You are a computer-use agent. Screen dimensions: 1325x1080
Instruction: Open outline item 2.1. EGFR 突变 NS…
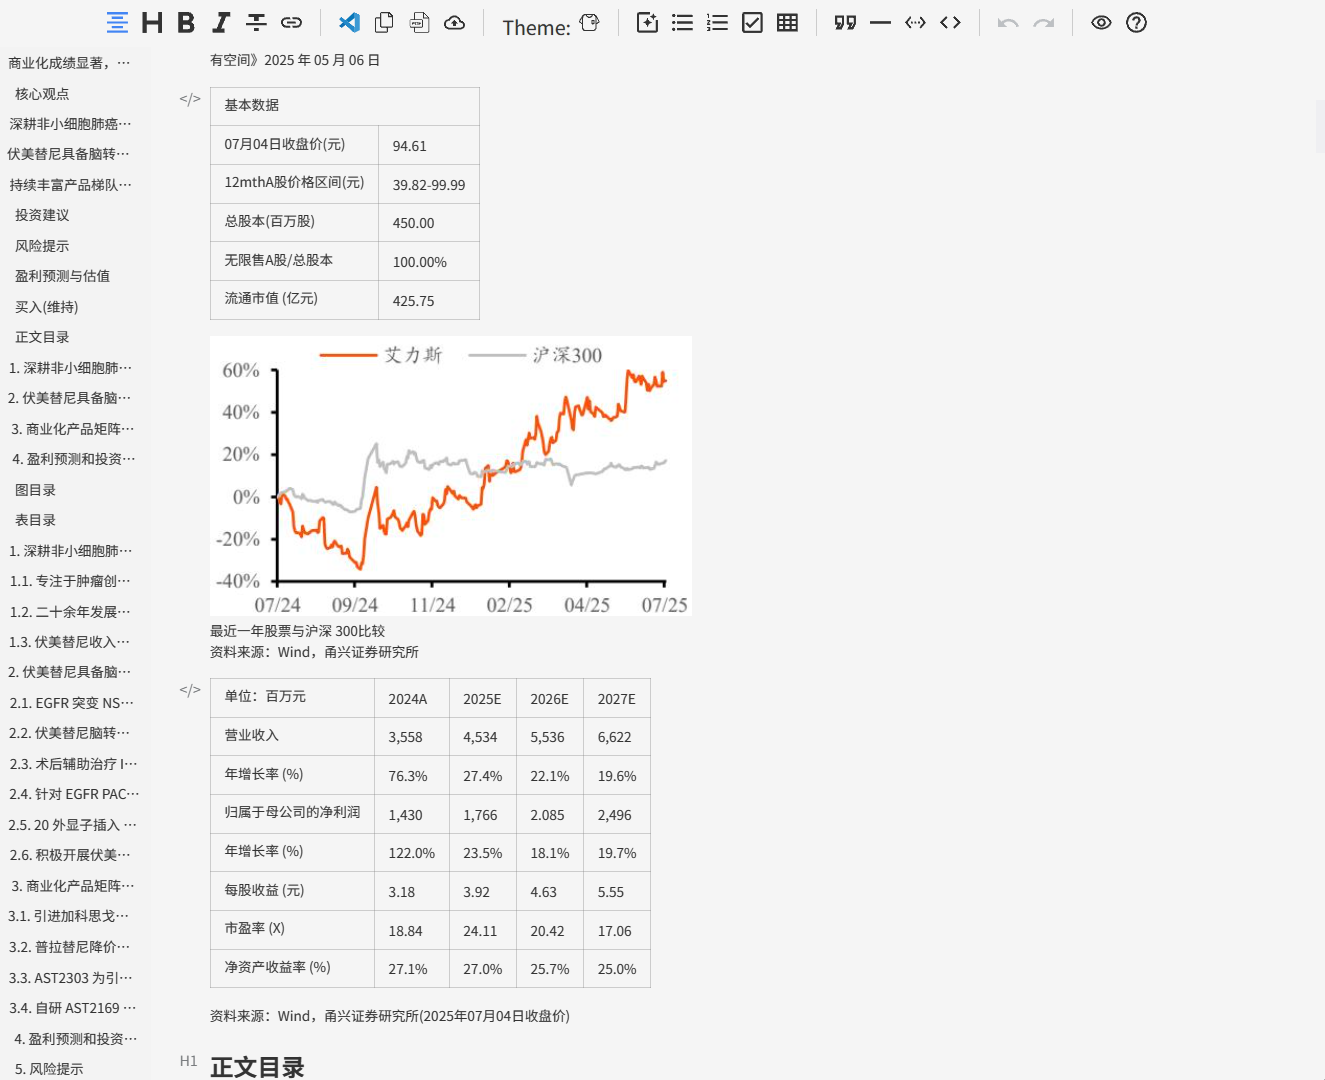point(72,703)
